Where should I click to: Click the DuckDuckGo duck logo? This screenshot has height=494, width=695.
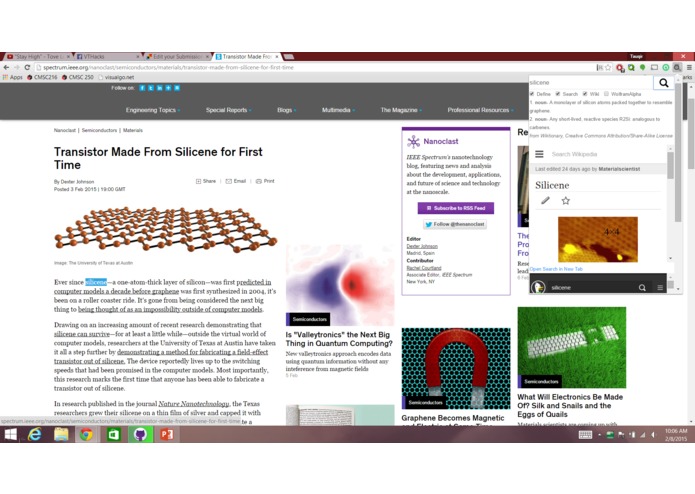[538, 288]
